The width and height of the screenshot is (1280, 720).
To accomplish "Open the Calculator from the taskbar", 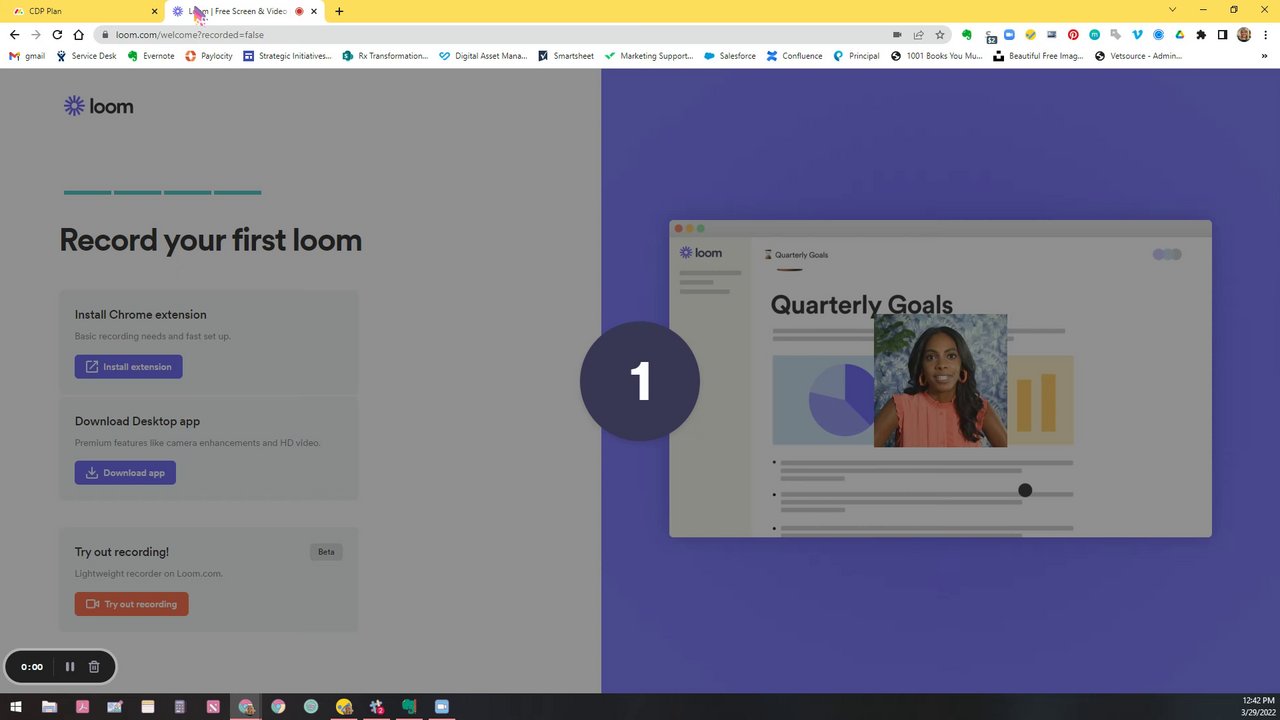I will click(180, 707).
